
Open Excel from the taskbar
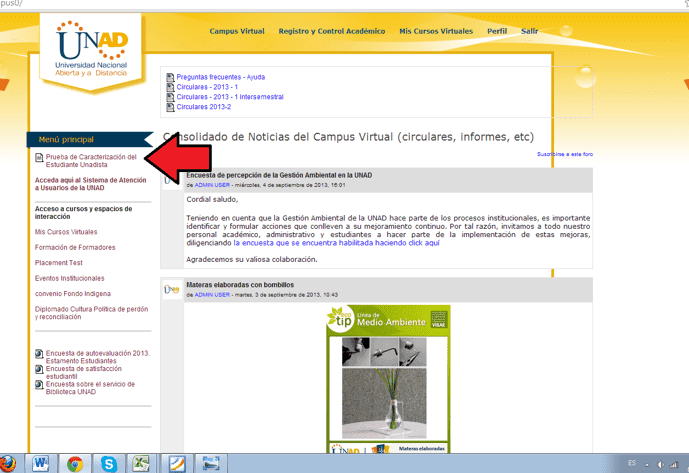click(141, 463)
